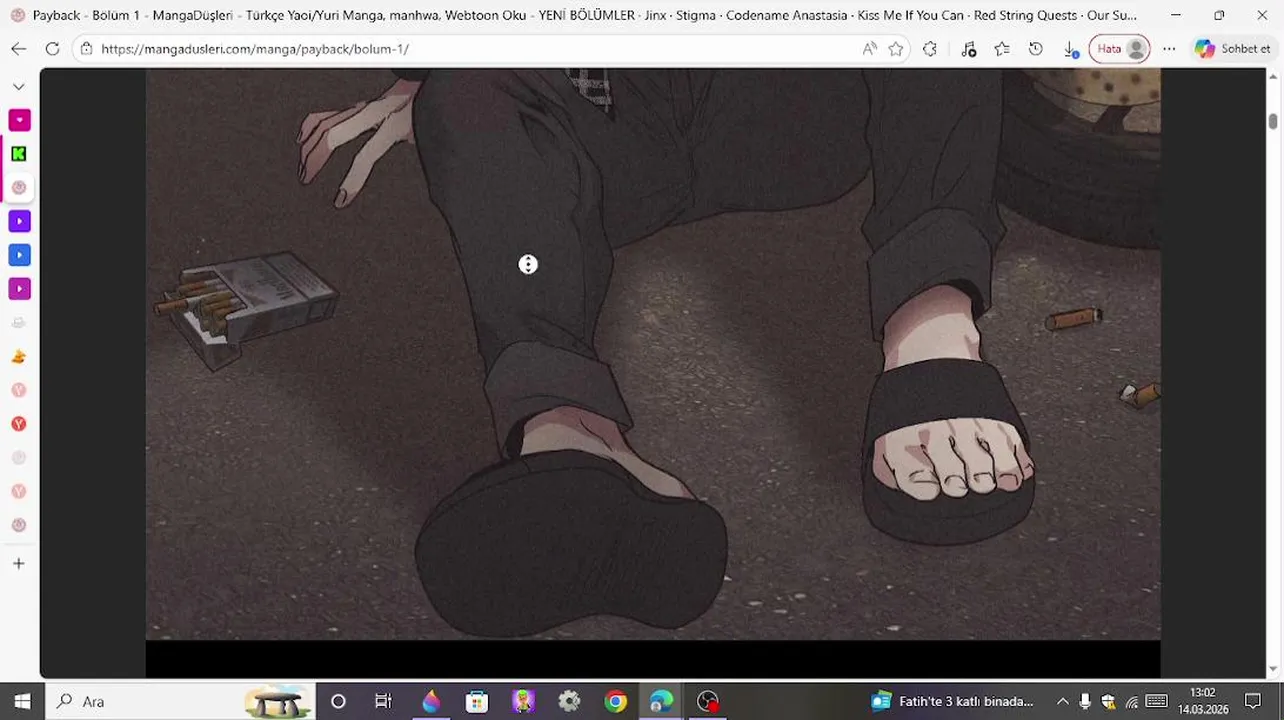1284x720 pixels.
Task: Open Edge settings and more menu
Action: [1169, 49]
